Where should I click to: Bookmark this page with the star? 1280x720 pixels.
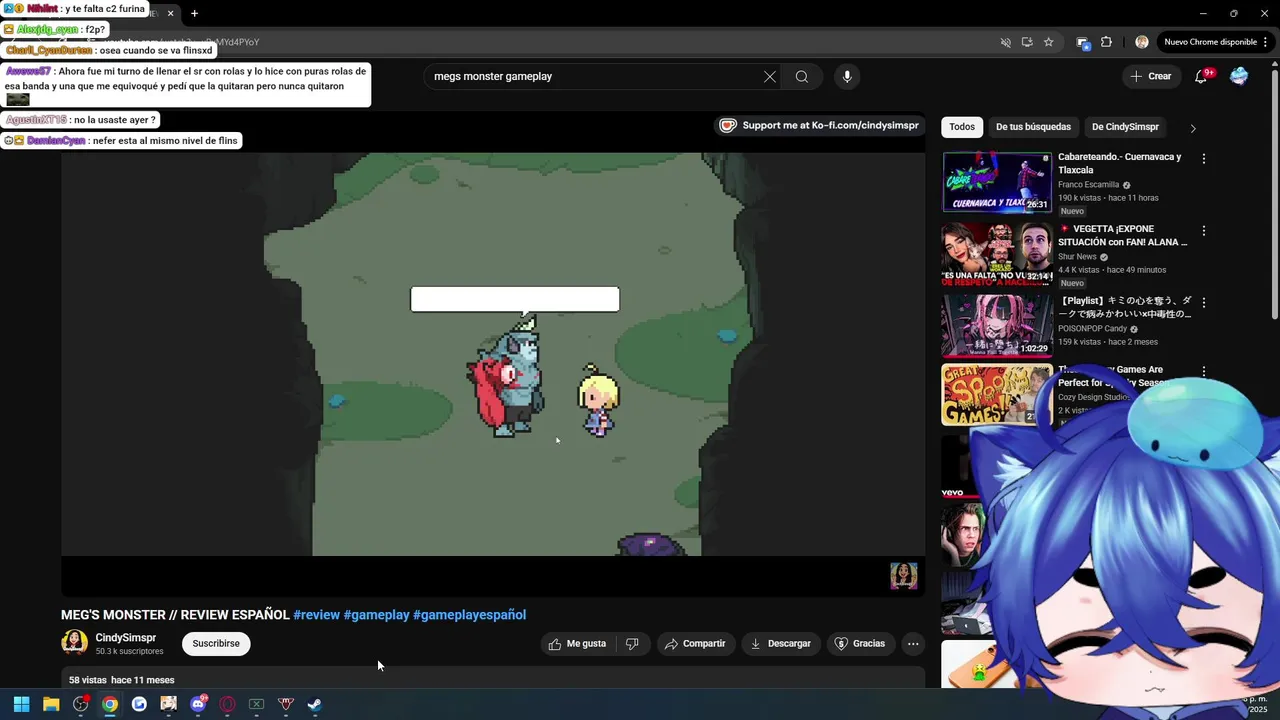tap(1048, 42)
